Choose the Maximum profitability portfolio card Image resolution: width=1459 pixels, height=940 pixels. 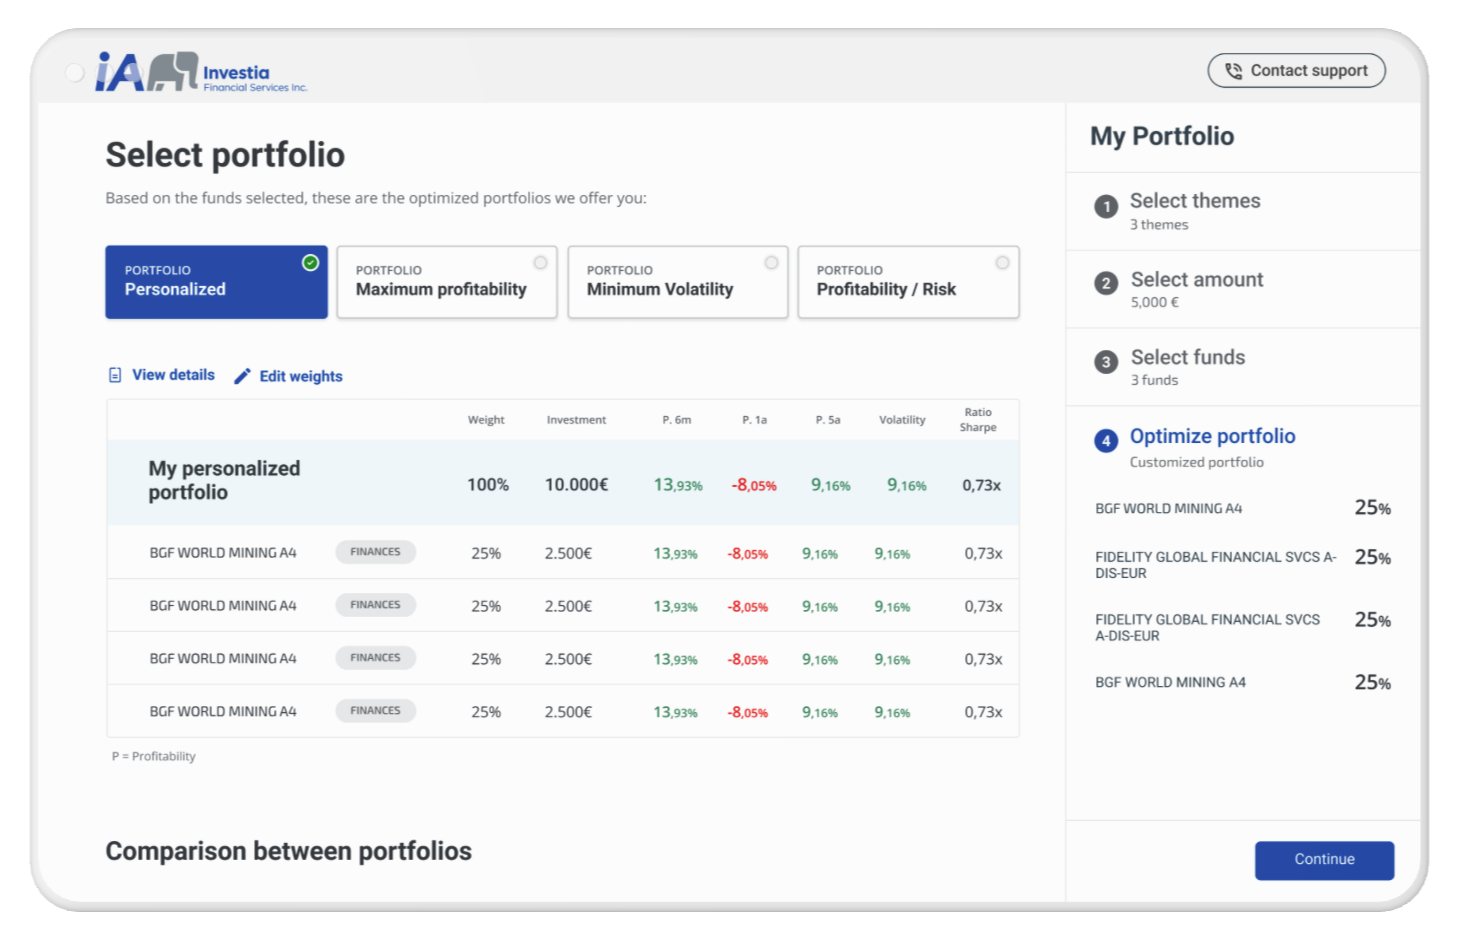tap(447, 282)
